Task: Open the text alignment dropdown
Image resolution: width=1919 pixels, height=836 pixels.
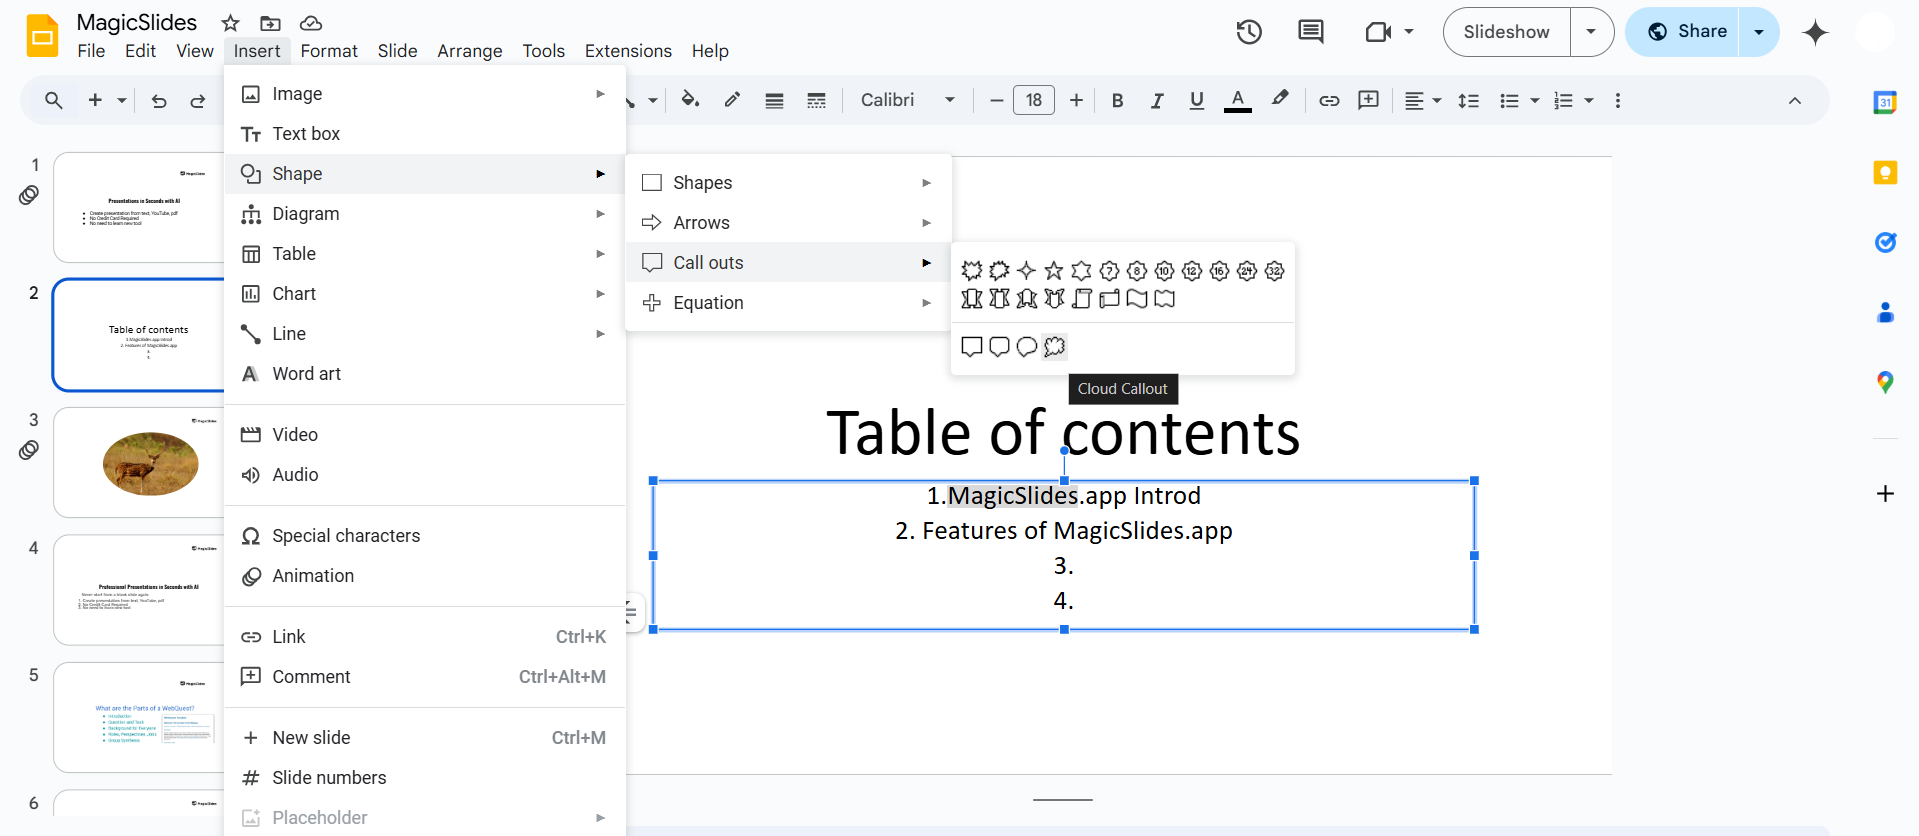Action: tap(1422, 100)
